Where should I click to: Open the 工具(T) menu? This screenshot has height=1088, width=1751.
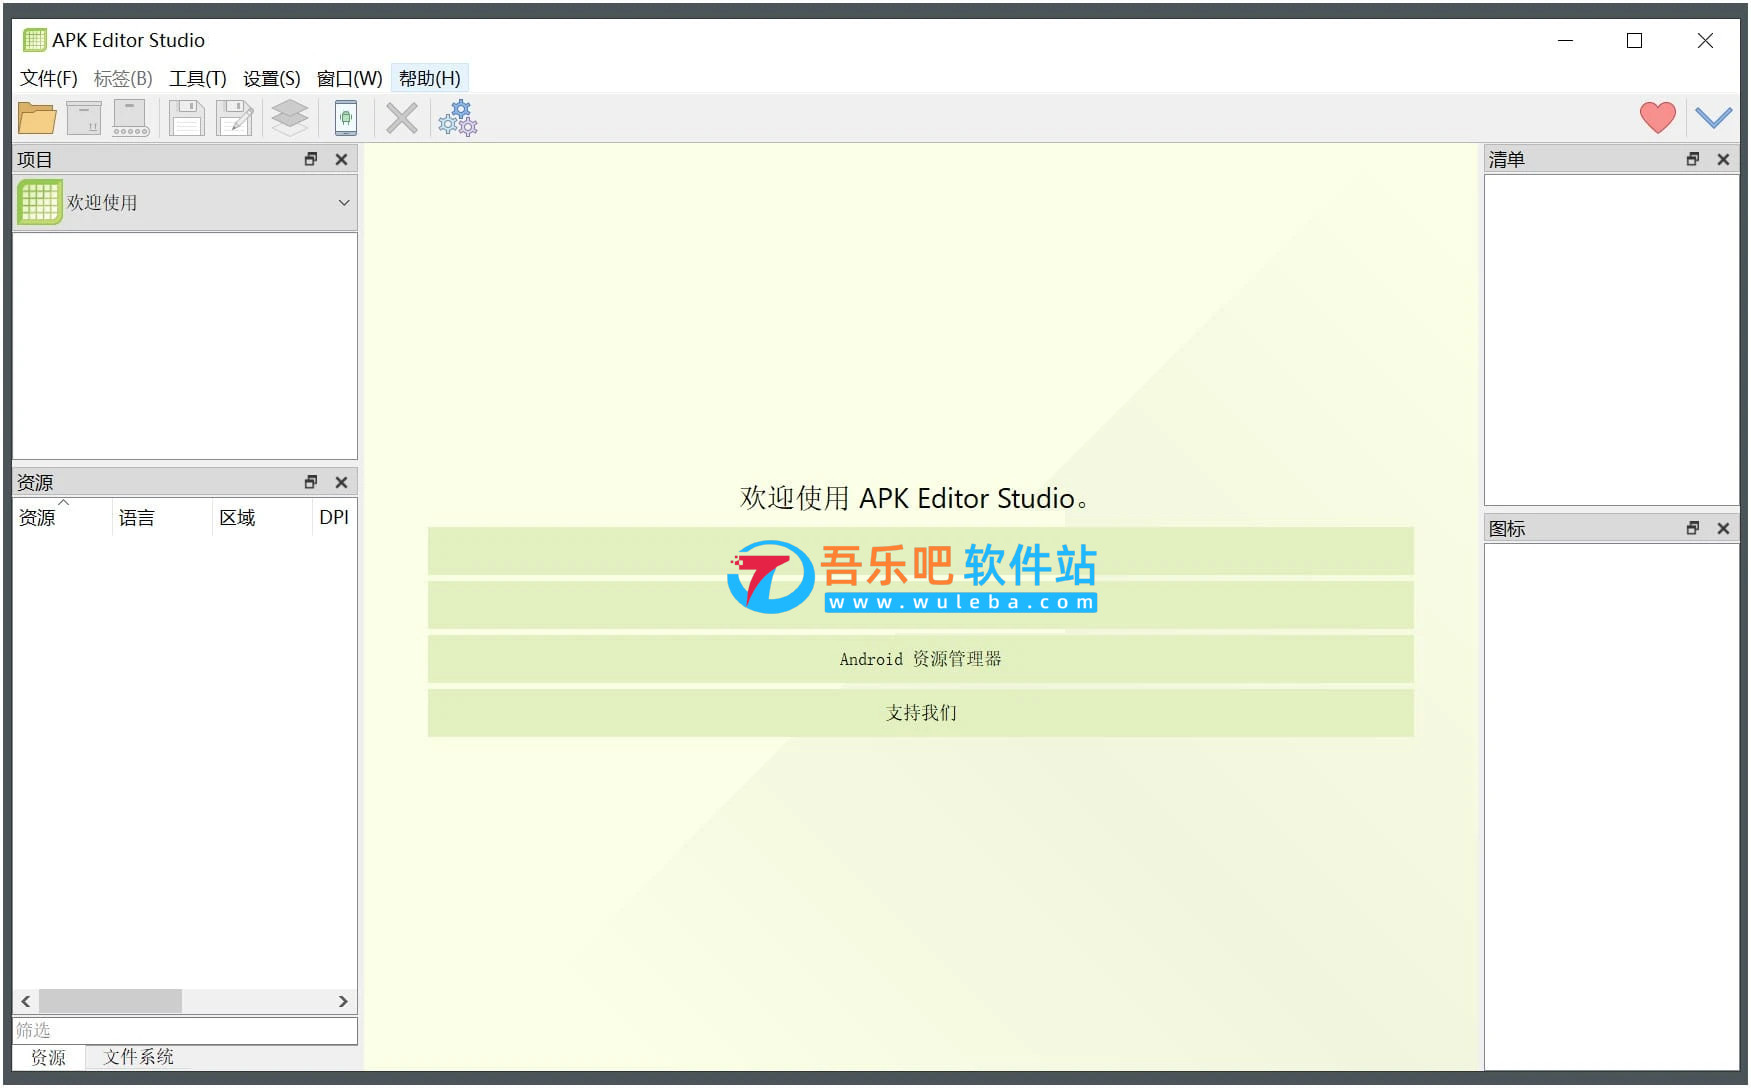pyautogui.click(x=198, y=78)
